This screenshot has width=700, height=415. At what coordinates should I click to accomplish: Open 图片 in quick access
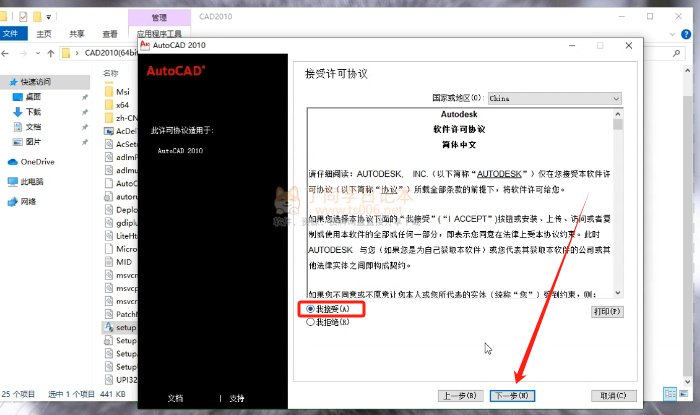(x=33, y=141)
